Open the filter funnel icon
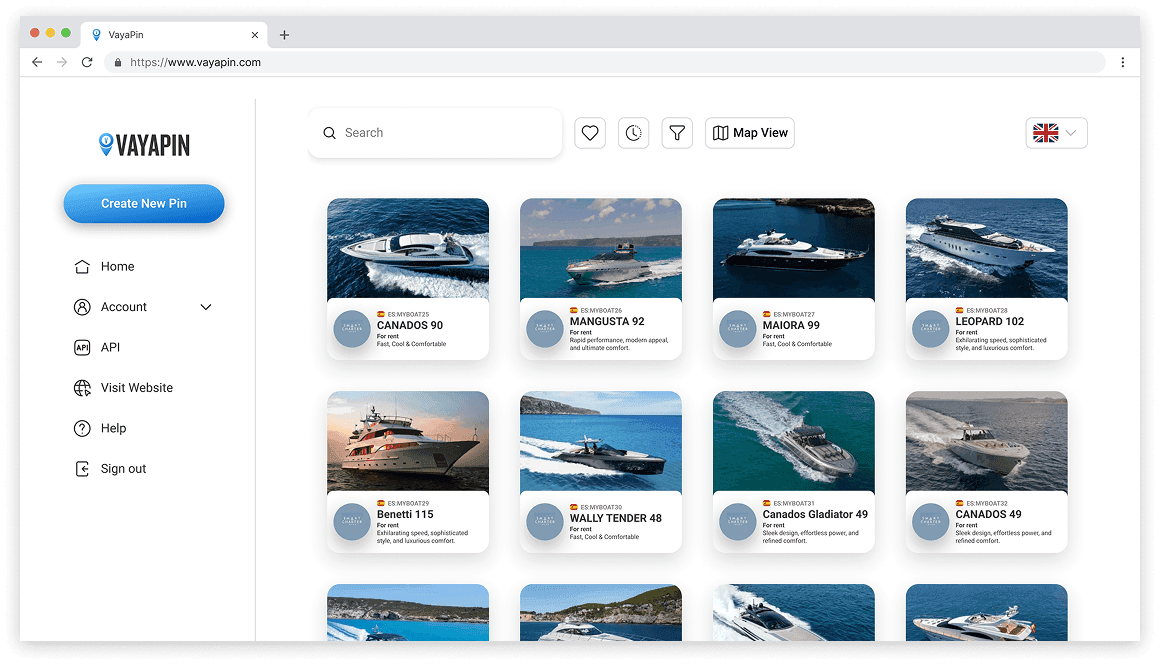 [677, 132]
